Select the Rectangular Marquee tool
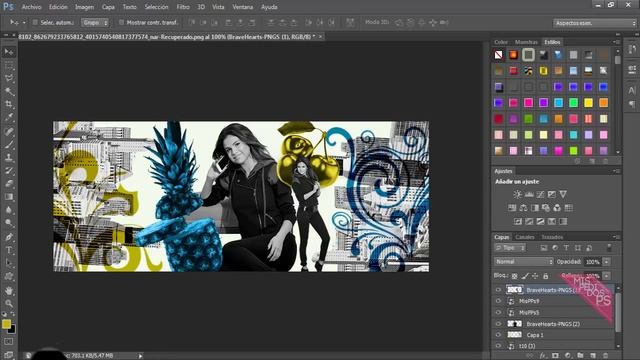The image size is (640, 360). click(x=9, y=66)
